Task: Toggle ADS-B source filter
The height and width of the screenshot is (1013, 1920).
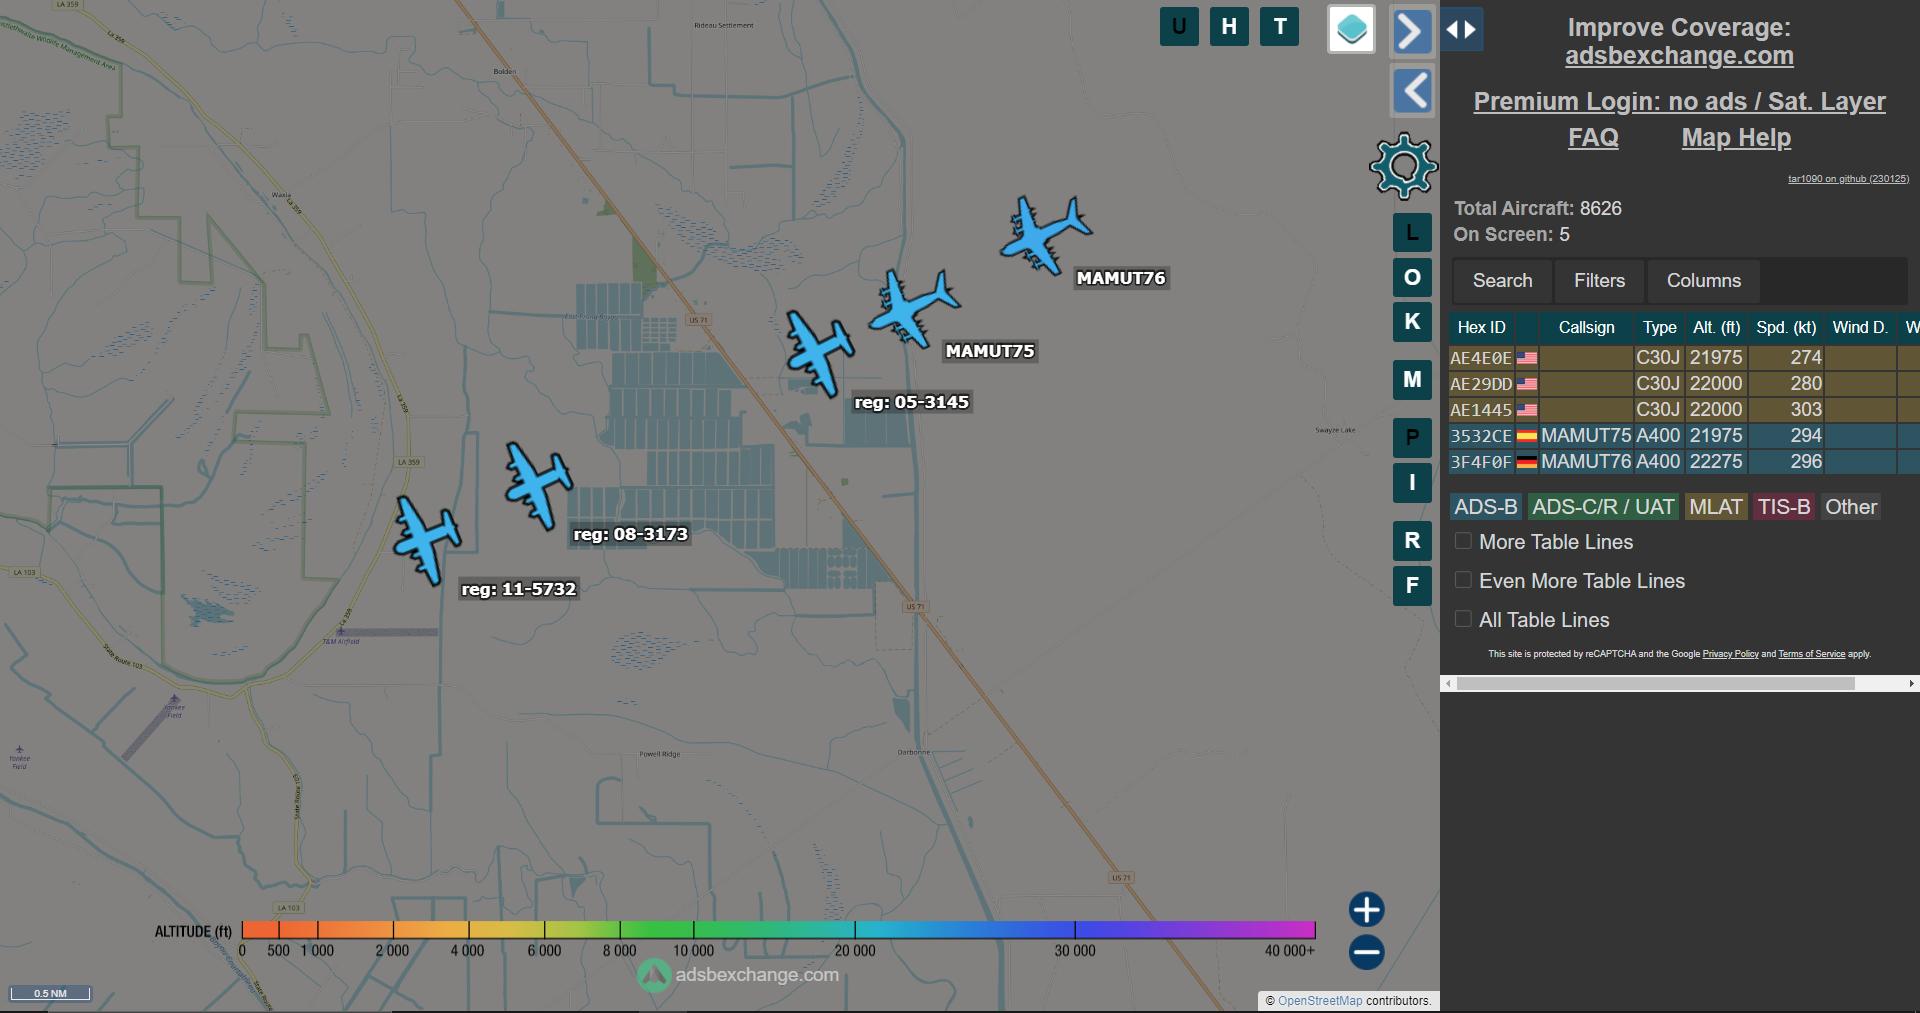Action: coord(1485,507)
